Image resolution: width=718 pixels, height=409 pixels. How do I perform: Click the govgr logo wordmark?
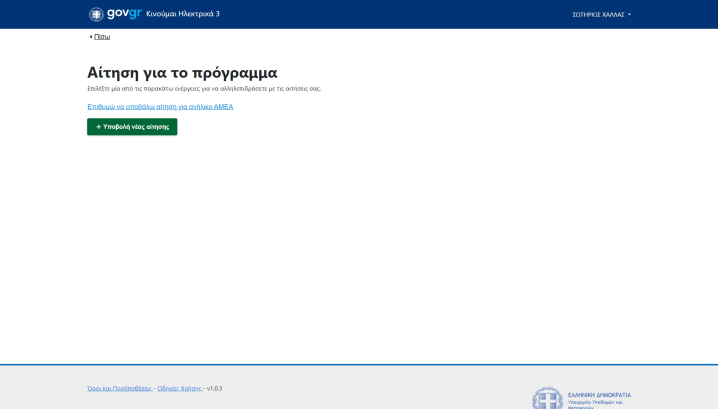(124, 14)
